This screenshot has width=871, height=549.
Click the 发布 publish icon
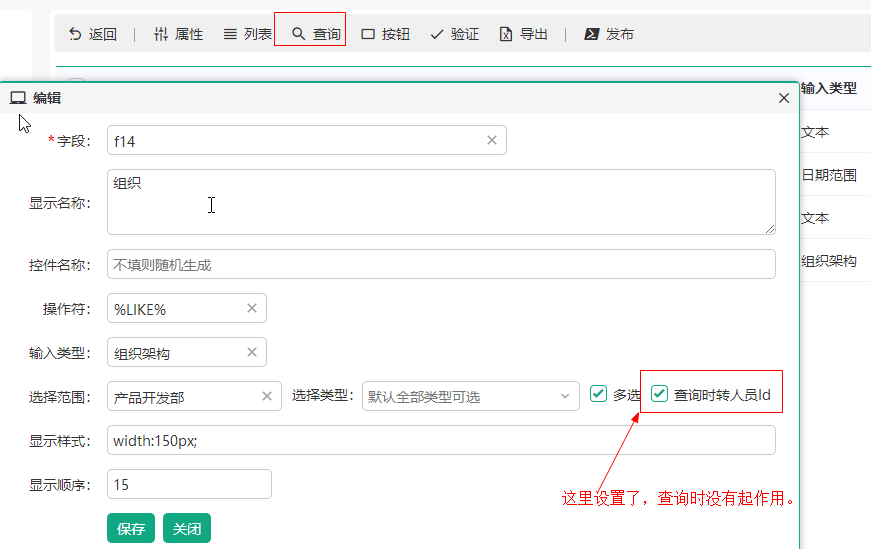pyautogui.click(x=591, y=34)
